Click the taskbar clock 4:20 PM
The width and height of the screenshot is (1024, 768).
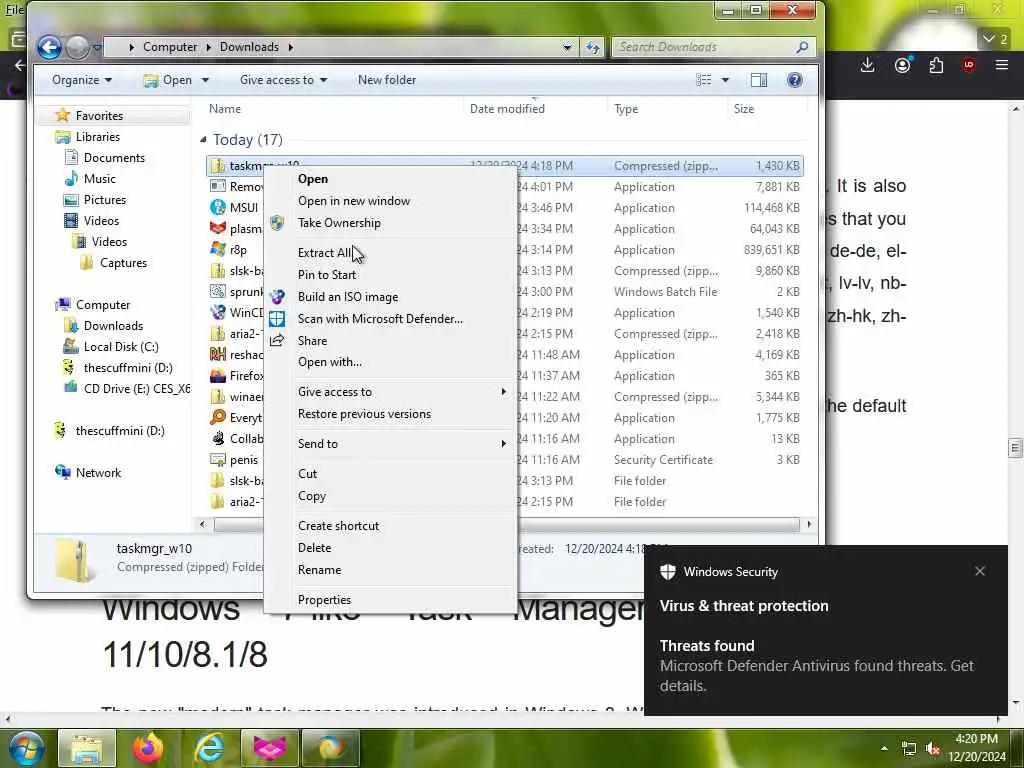976,739
